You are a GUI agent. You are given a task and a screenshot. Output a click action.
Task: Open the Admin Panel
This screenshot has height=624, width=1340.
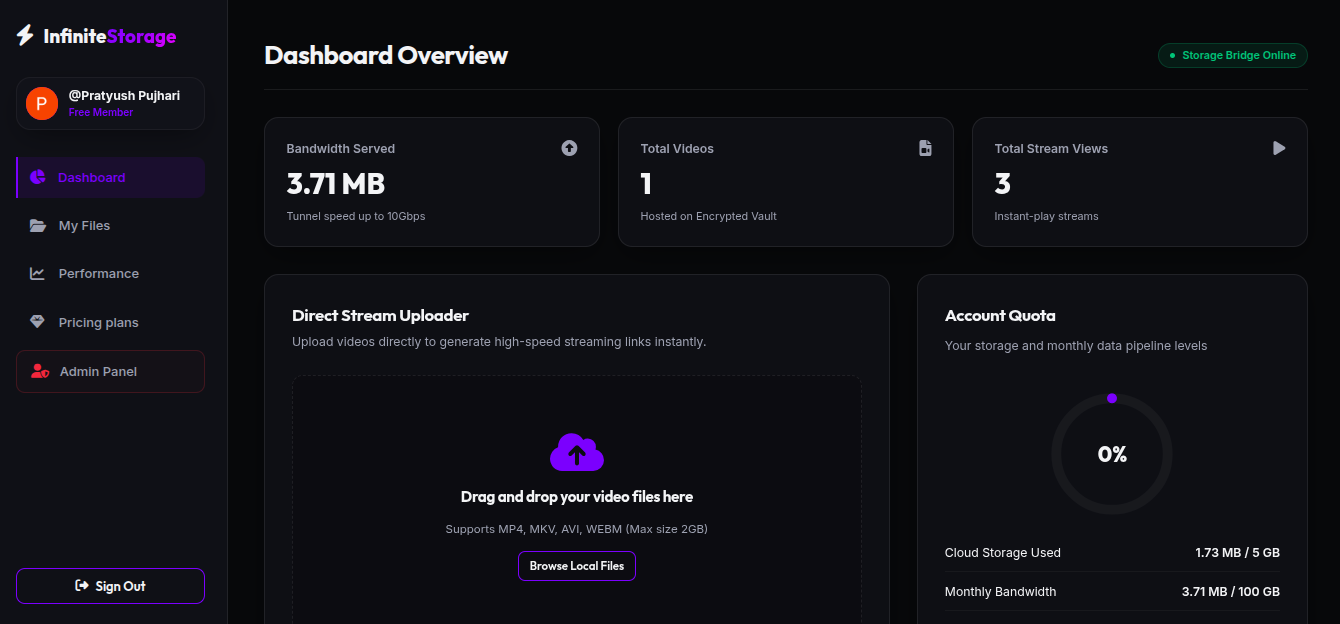(111, 371)
